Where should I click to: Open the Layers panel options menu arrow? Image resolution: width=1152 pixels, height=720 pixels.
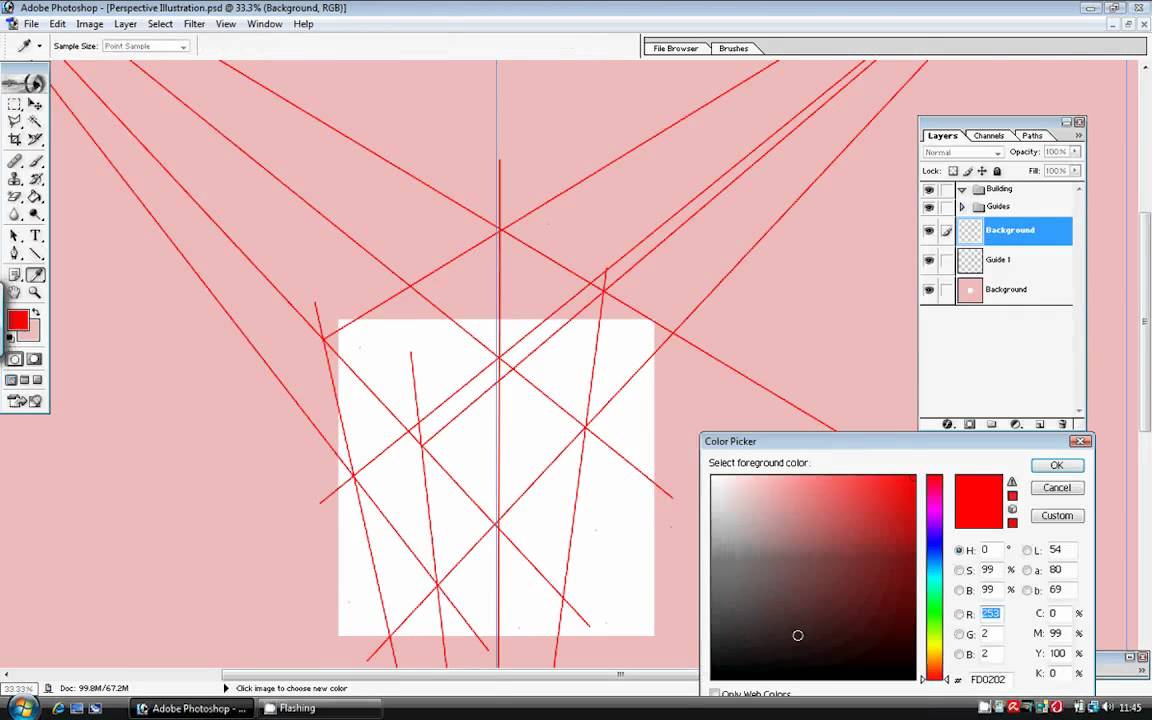pyautogui.click(x=1078, y=136)
